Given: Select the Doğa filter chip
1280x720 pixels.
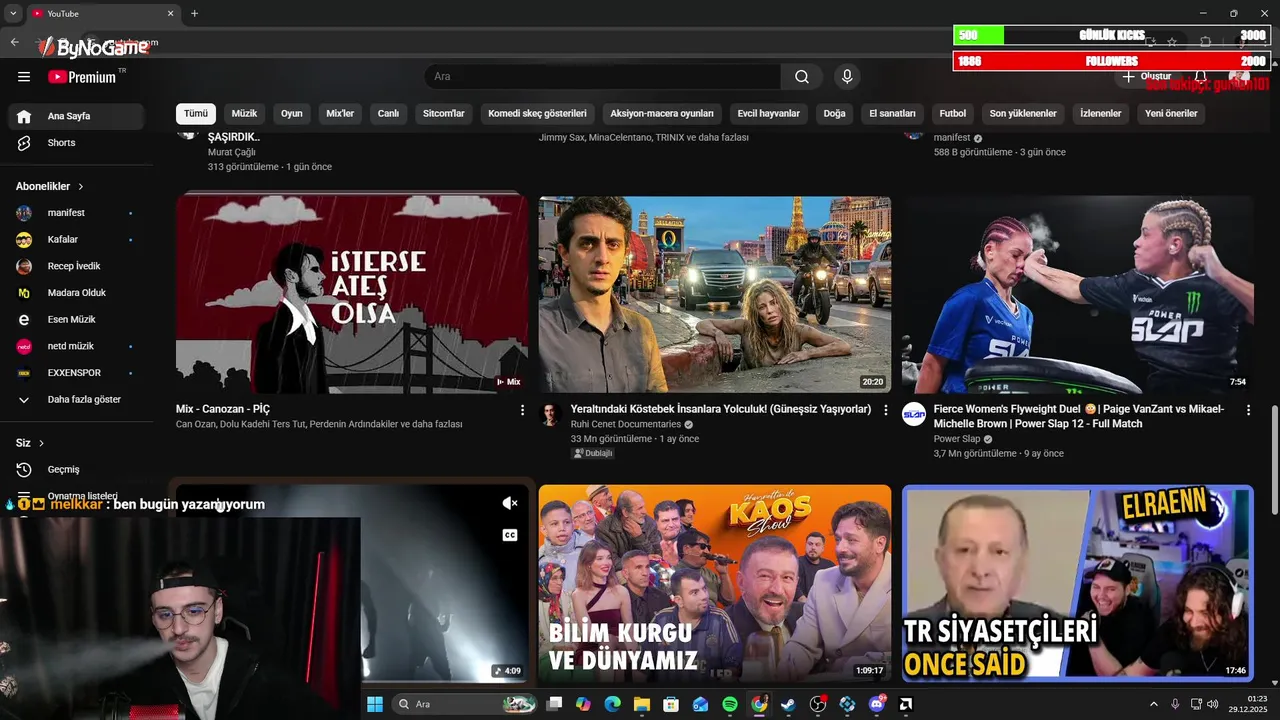Looking at the screenshot, I should (835, 114).
